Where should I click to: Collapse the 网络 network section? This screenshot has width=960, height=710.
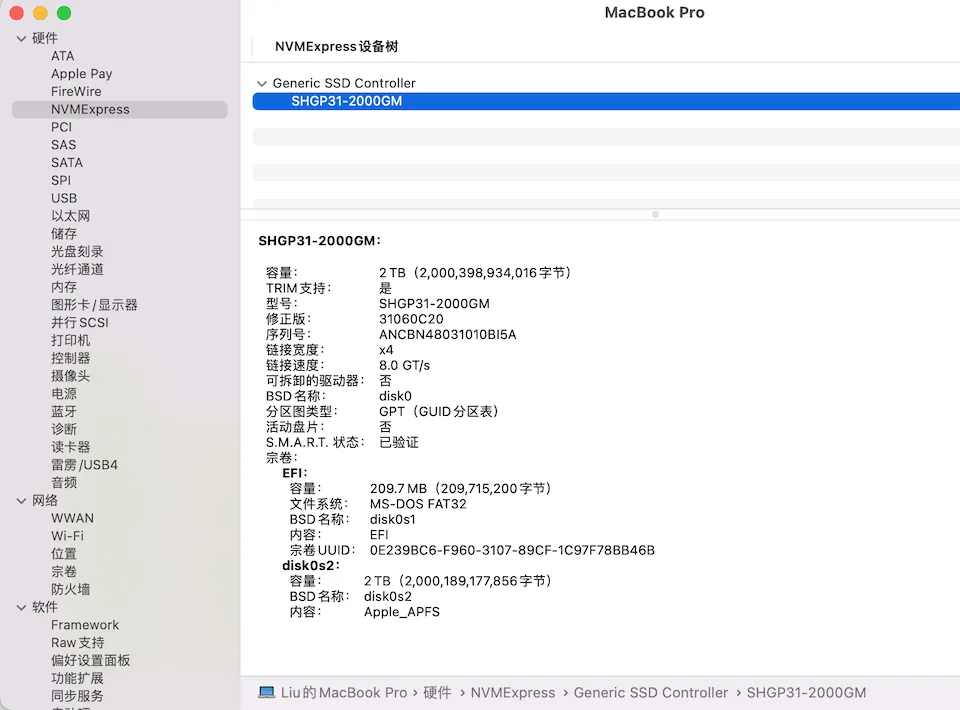[x=22, y=500]
